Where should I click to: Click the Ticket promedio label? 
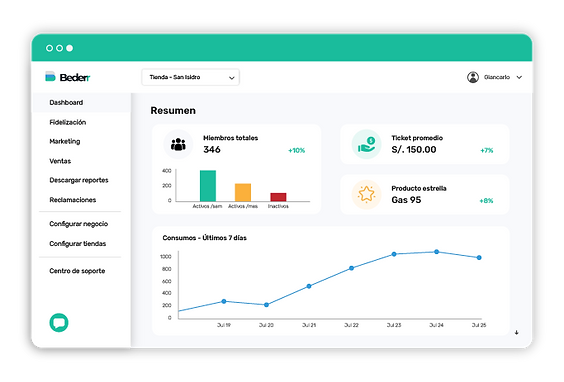(x=417, y=138)
